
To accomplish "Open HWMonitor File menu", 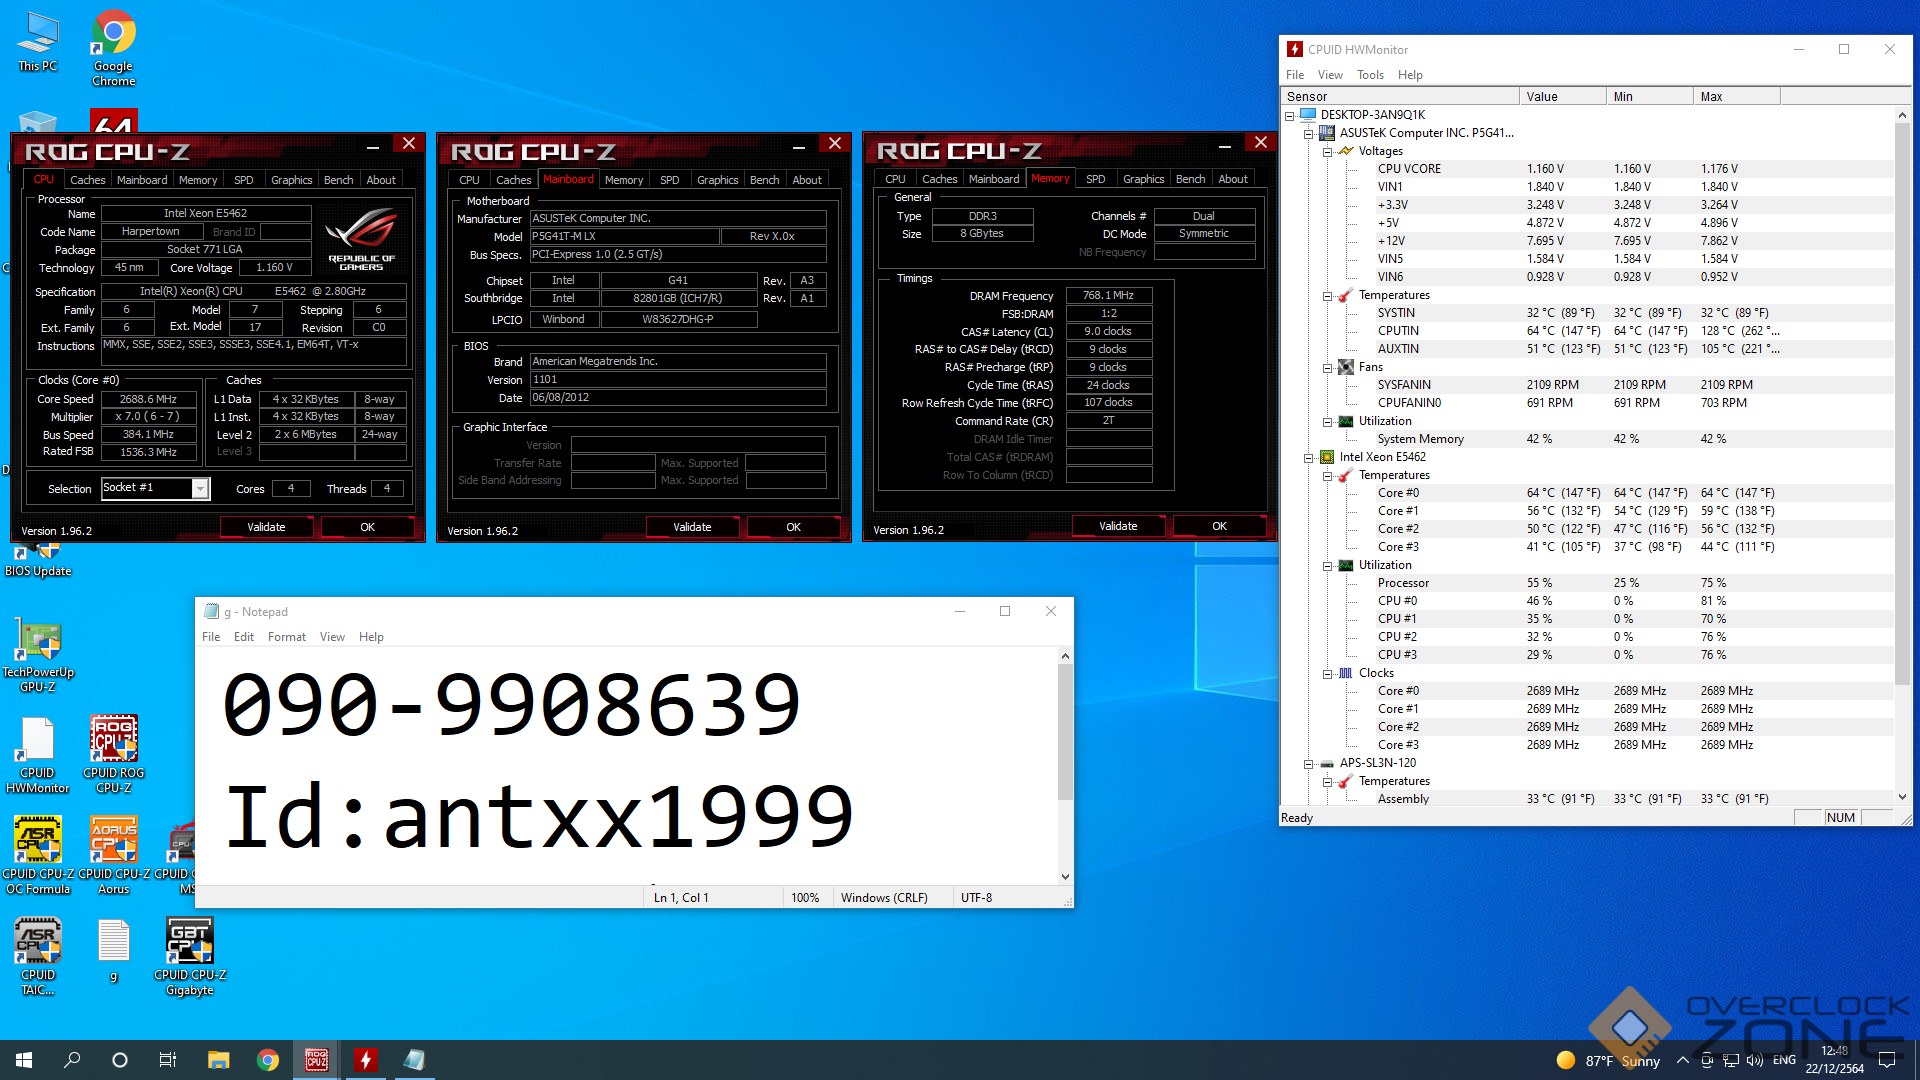I will 1295,75.
